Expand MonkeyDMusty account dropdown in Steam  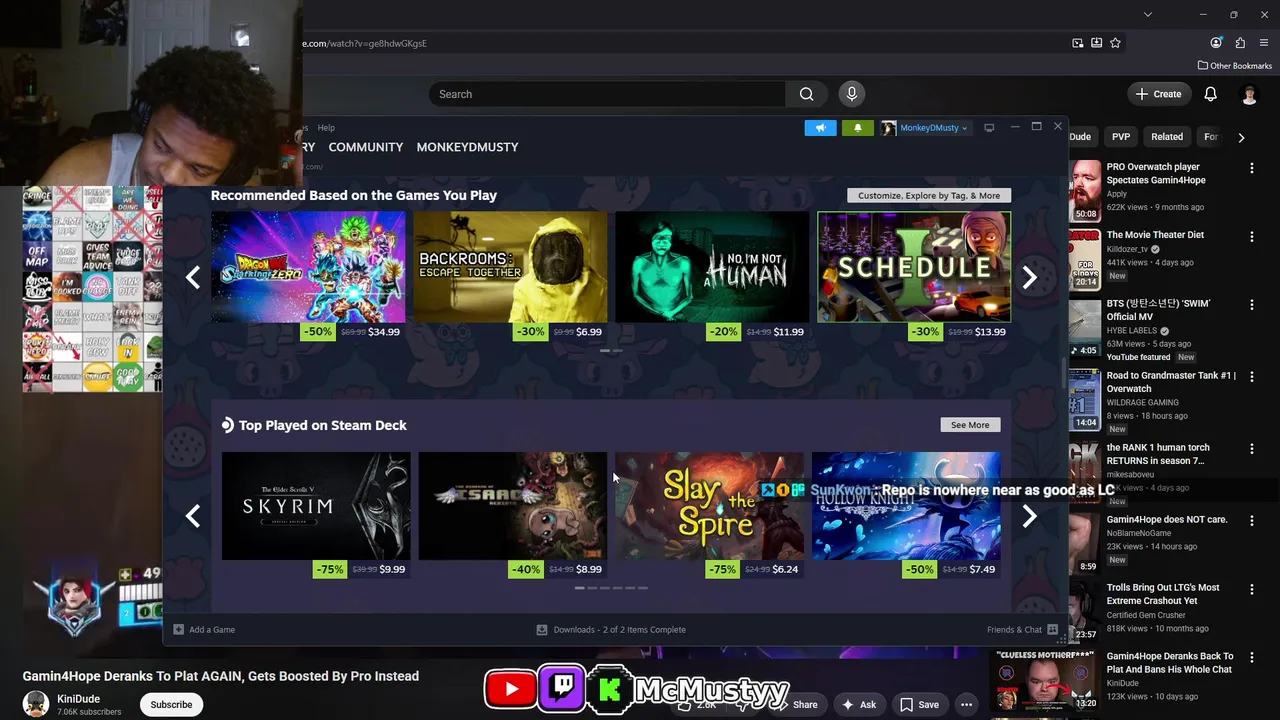point(934,128)
